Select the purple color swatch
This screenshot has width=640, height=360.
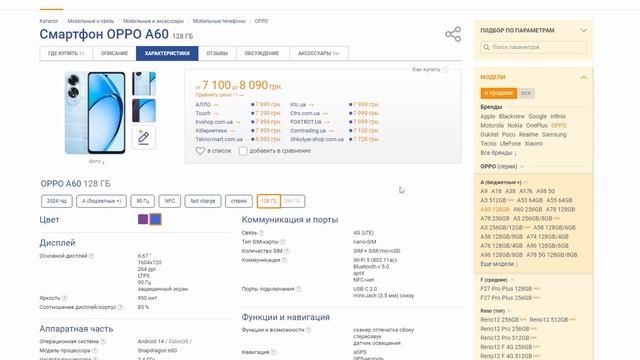coord(143,219)
